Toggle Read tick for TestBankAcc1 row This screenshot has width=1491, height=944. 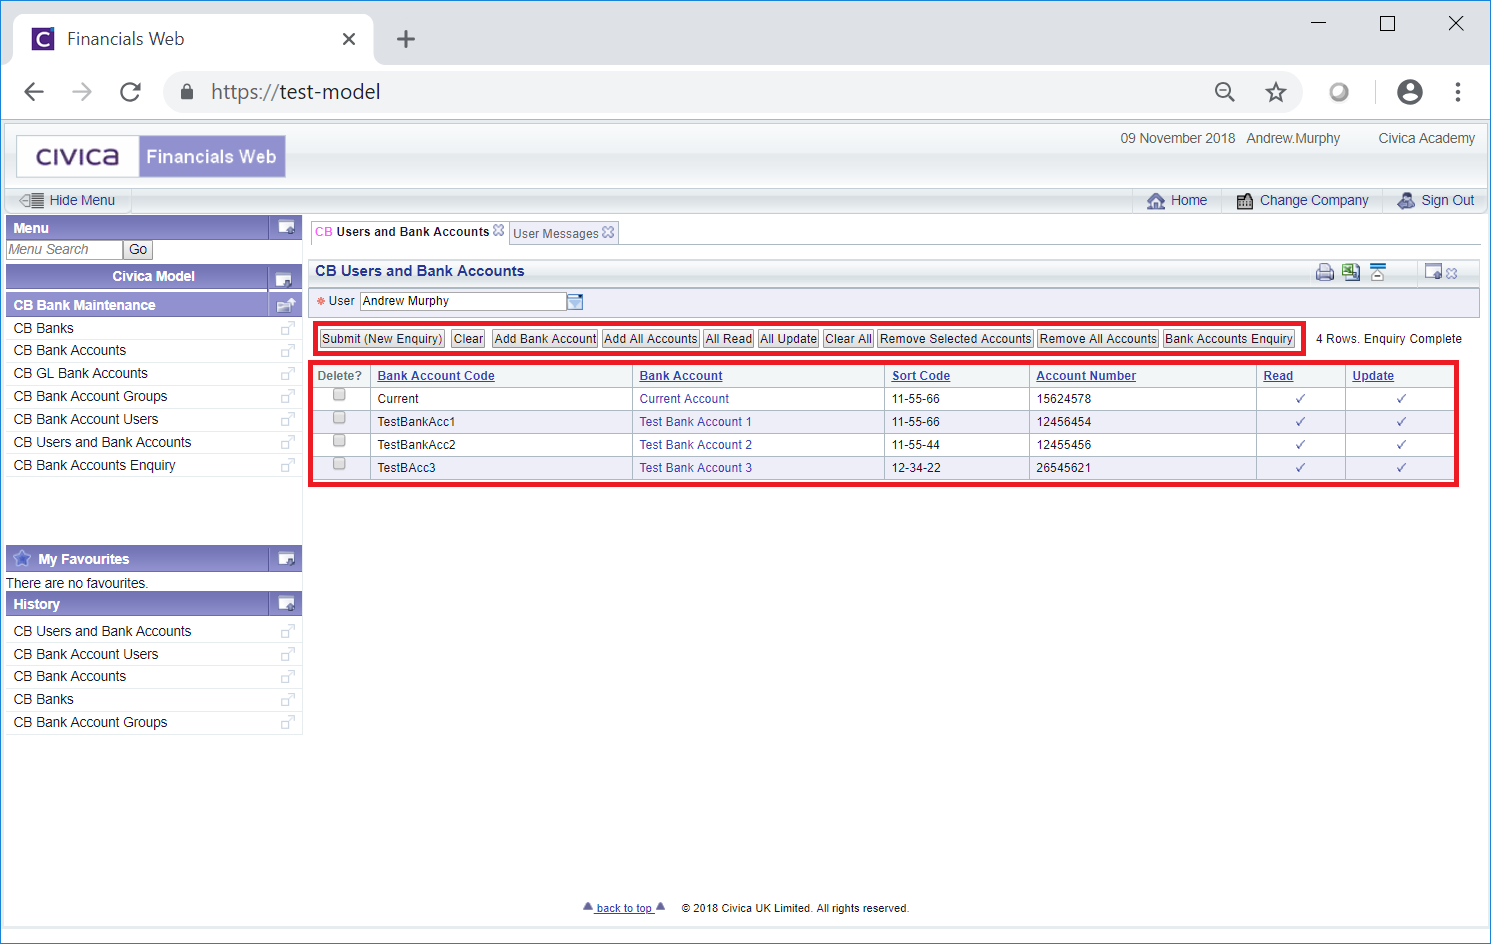(1301, 422)
